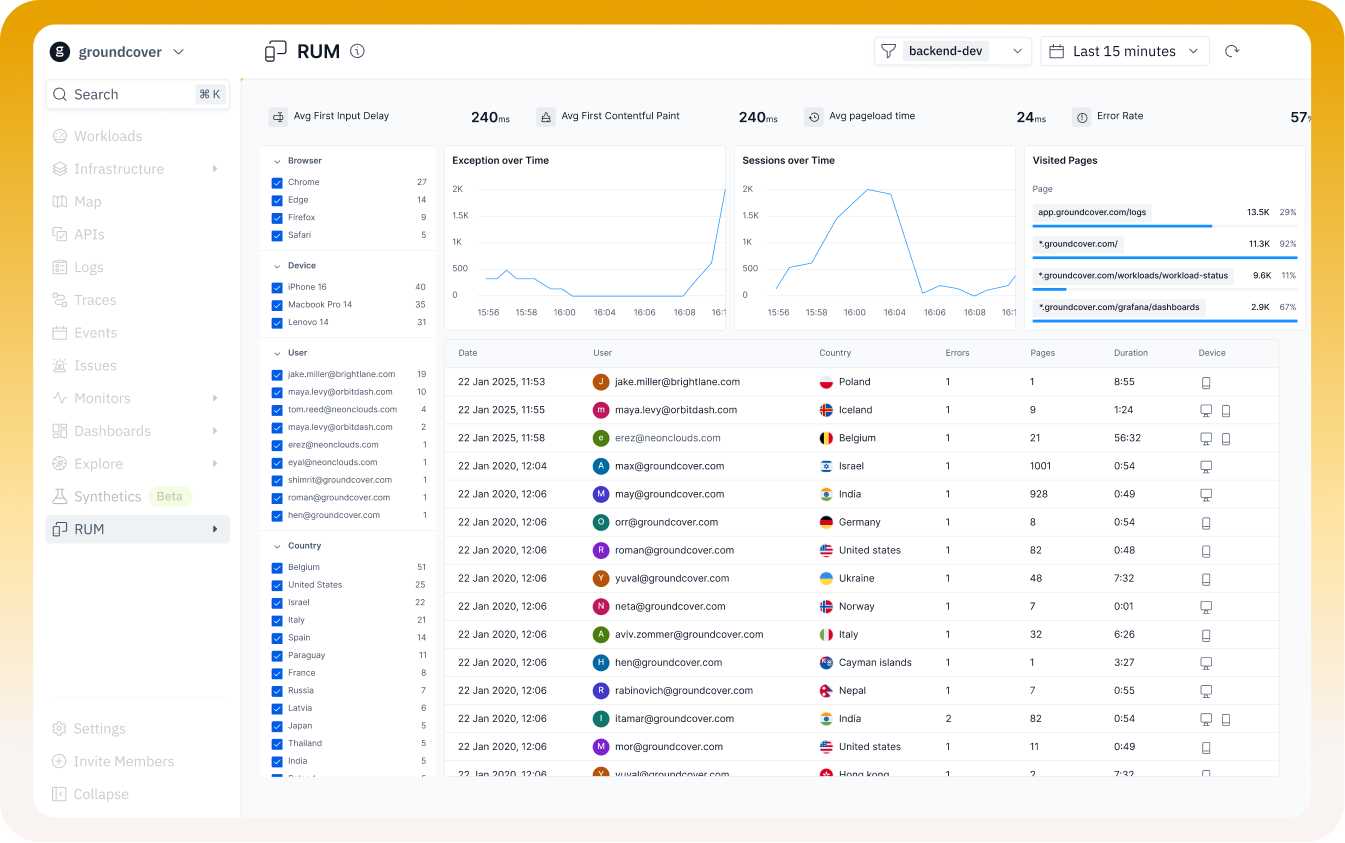Click desktop device icon in max@groundcover.com row
Viewport: 1345px width, 843px height.
pos(1206,466)
